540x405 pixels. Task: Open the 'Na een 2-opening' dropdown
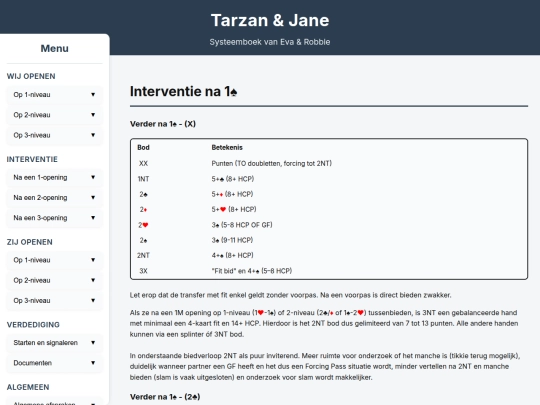coord(54,198)
